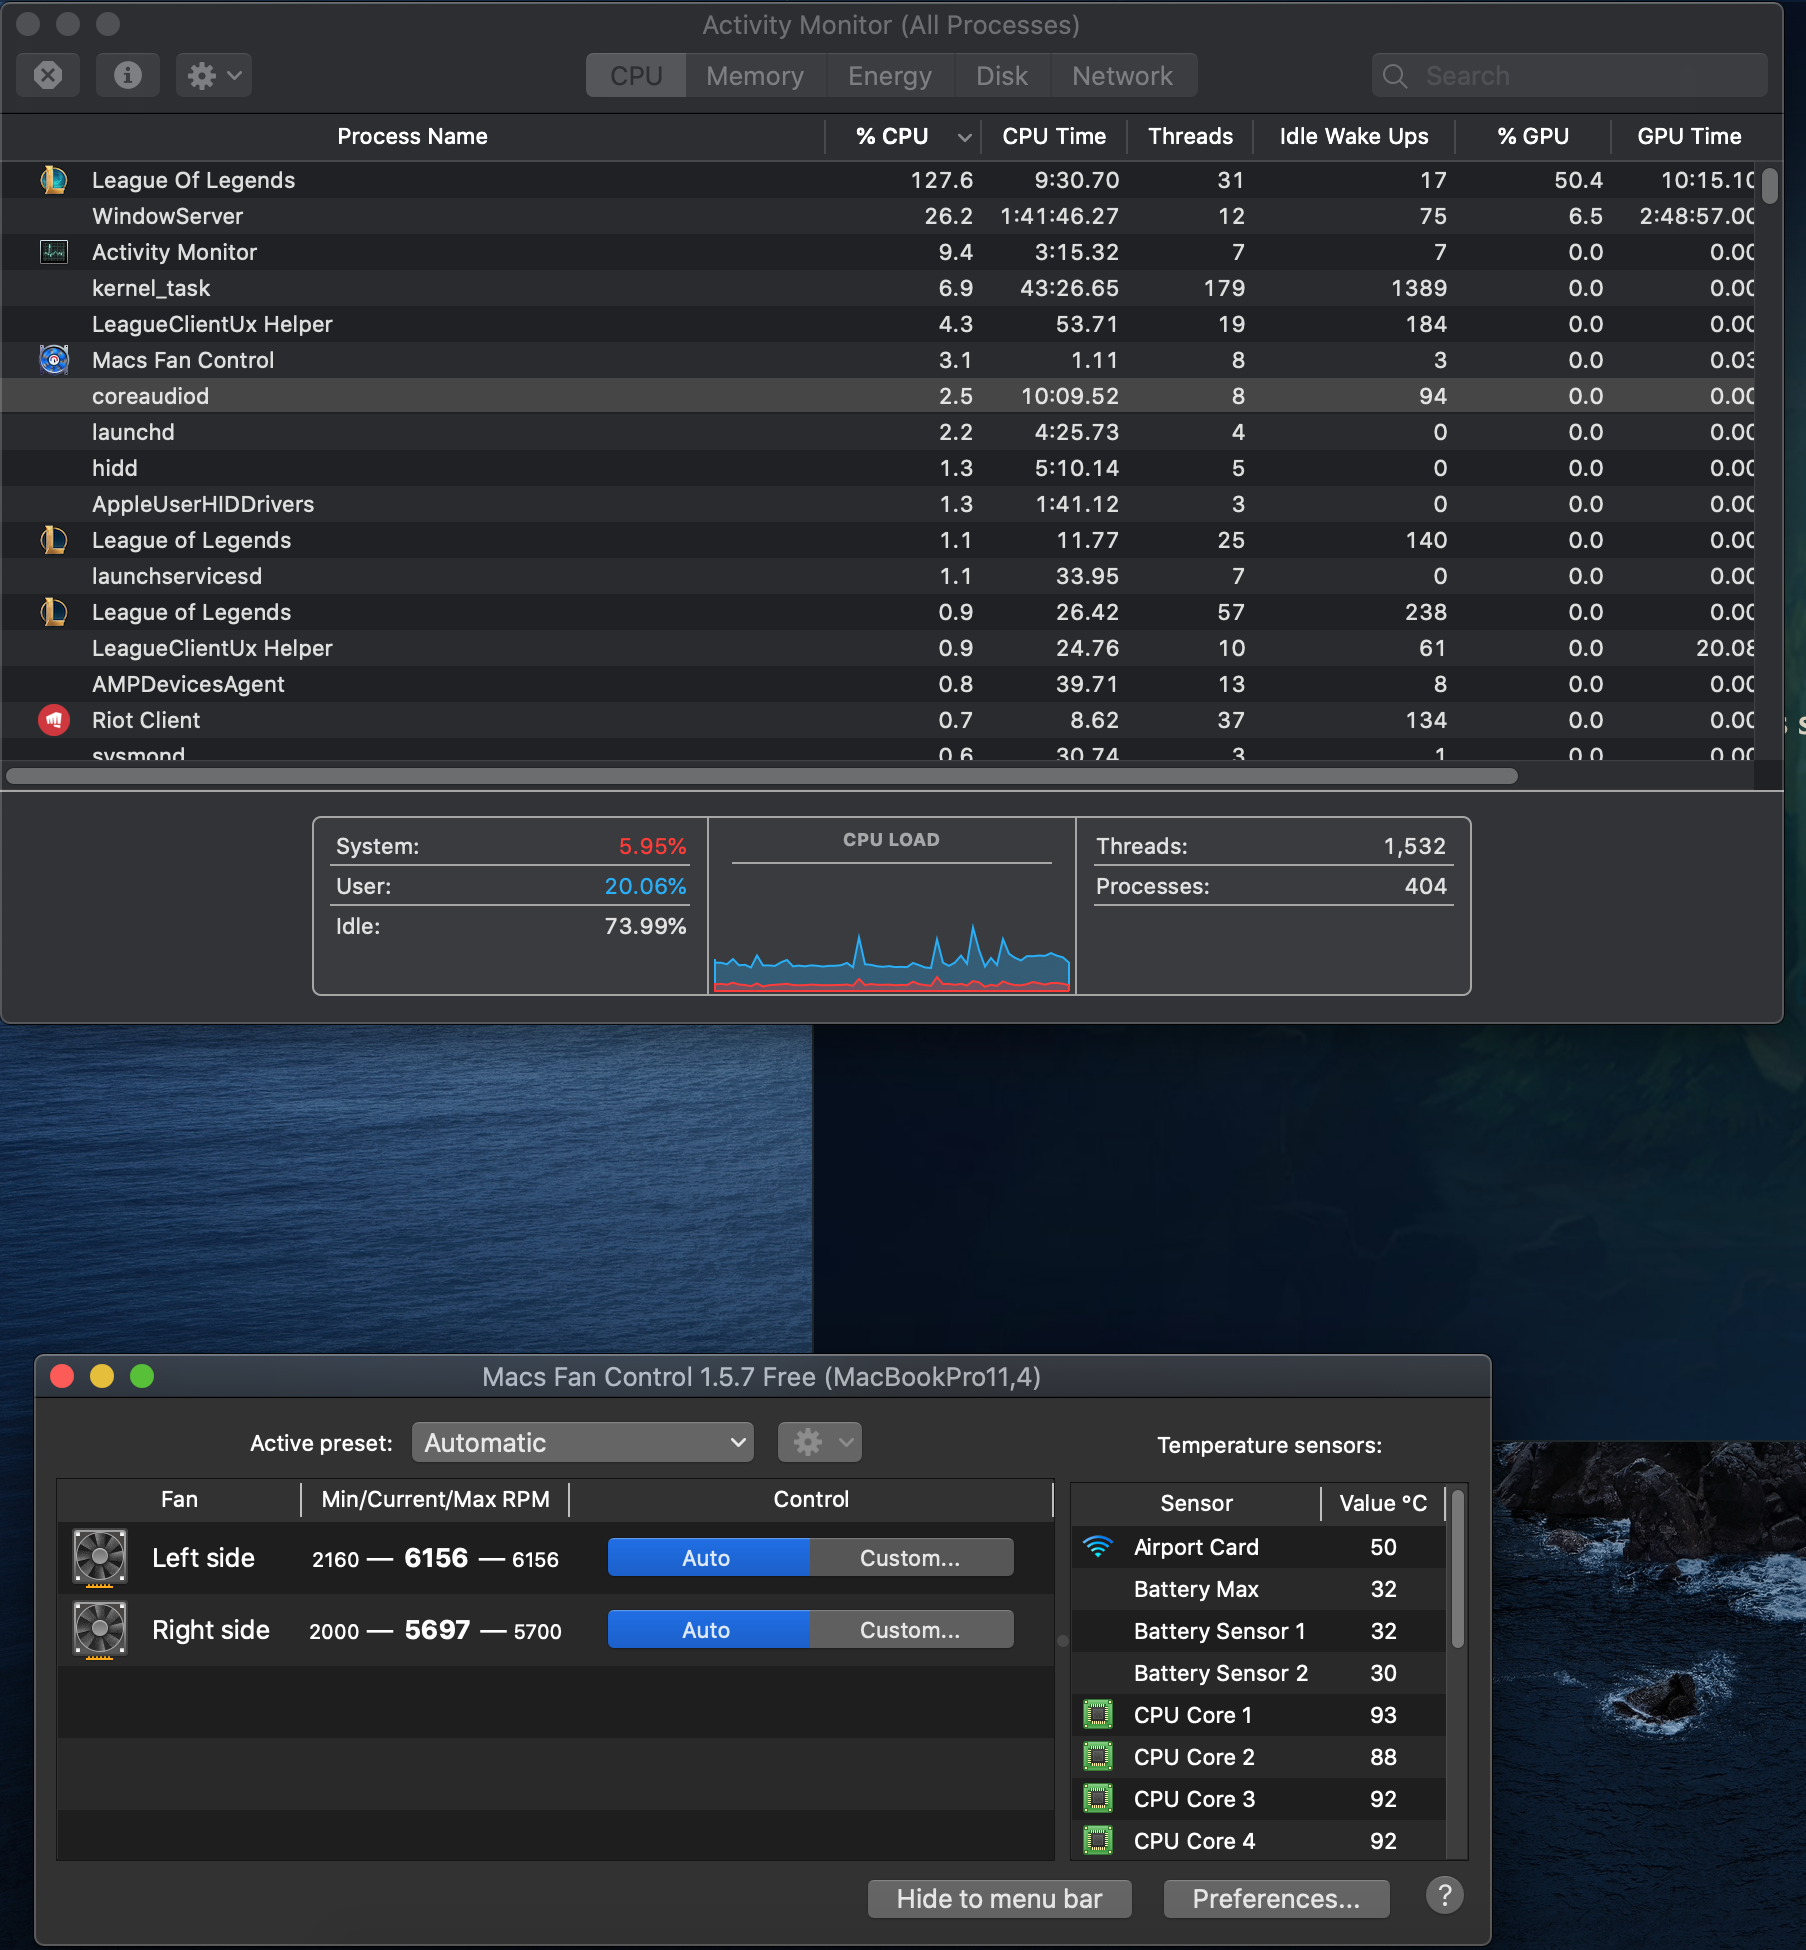Select the AppleUserHIDDrivers row
Image resolution: width=1806 pixels, height=1950 pixels.
pos(878,504)
